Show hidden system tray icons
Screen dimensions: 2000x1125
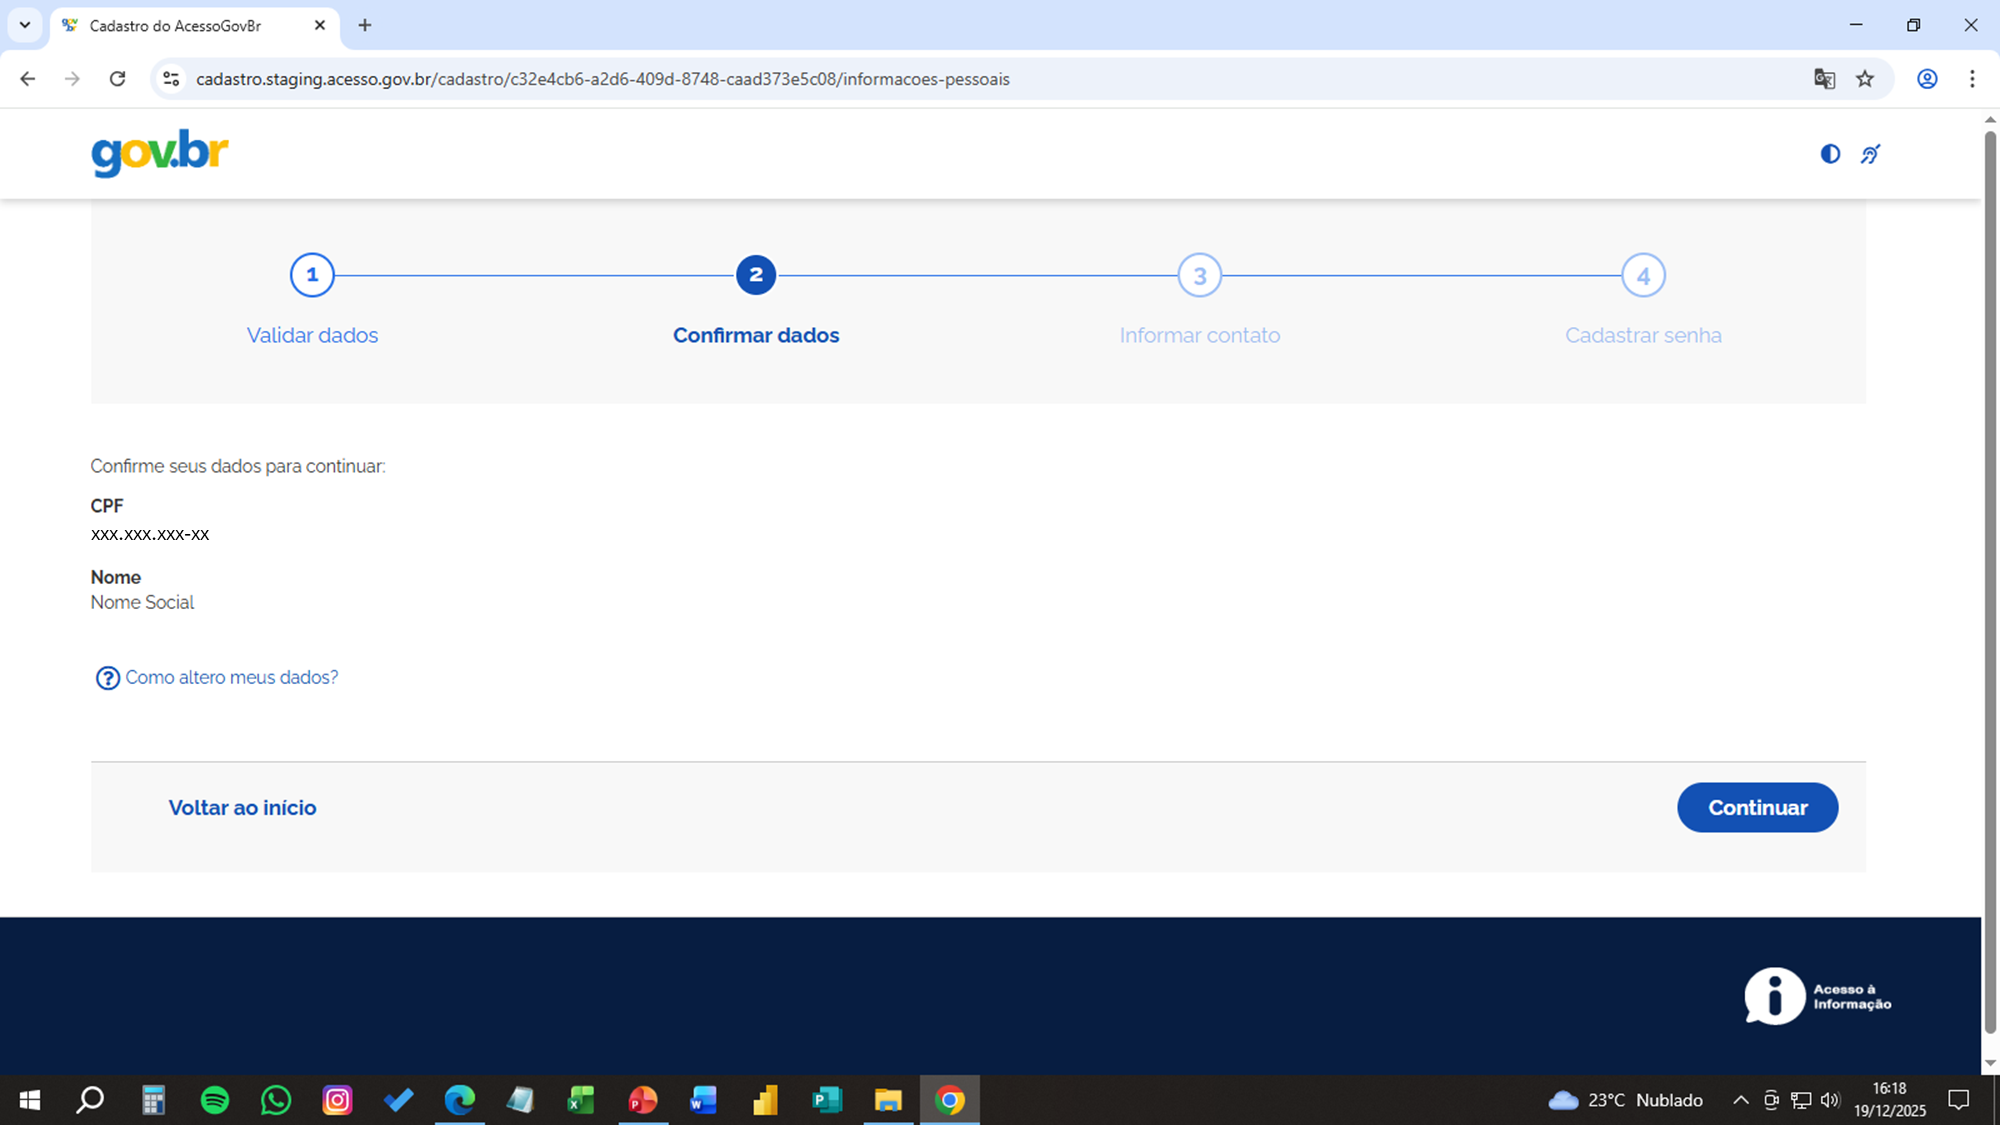point(1740,1100)
